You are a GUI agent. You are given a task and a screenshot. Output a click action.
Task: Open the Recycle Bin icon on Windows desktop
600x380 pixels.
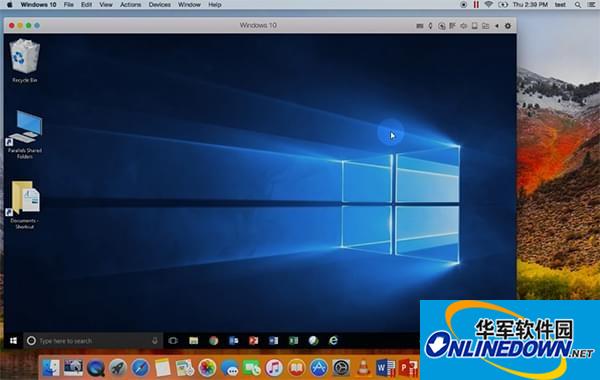[25, 60]
